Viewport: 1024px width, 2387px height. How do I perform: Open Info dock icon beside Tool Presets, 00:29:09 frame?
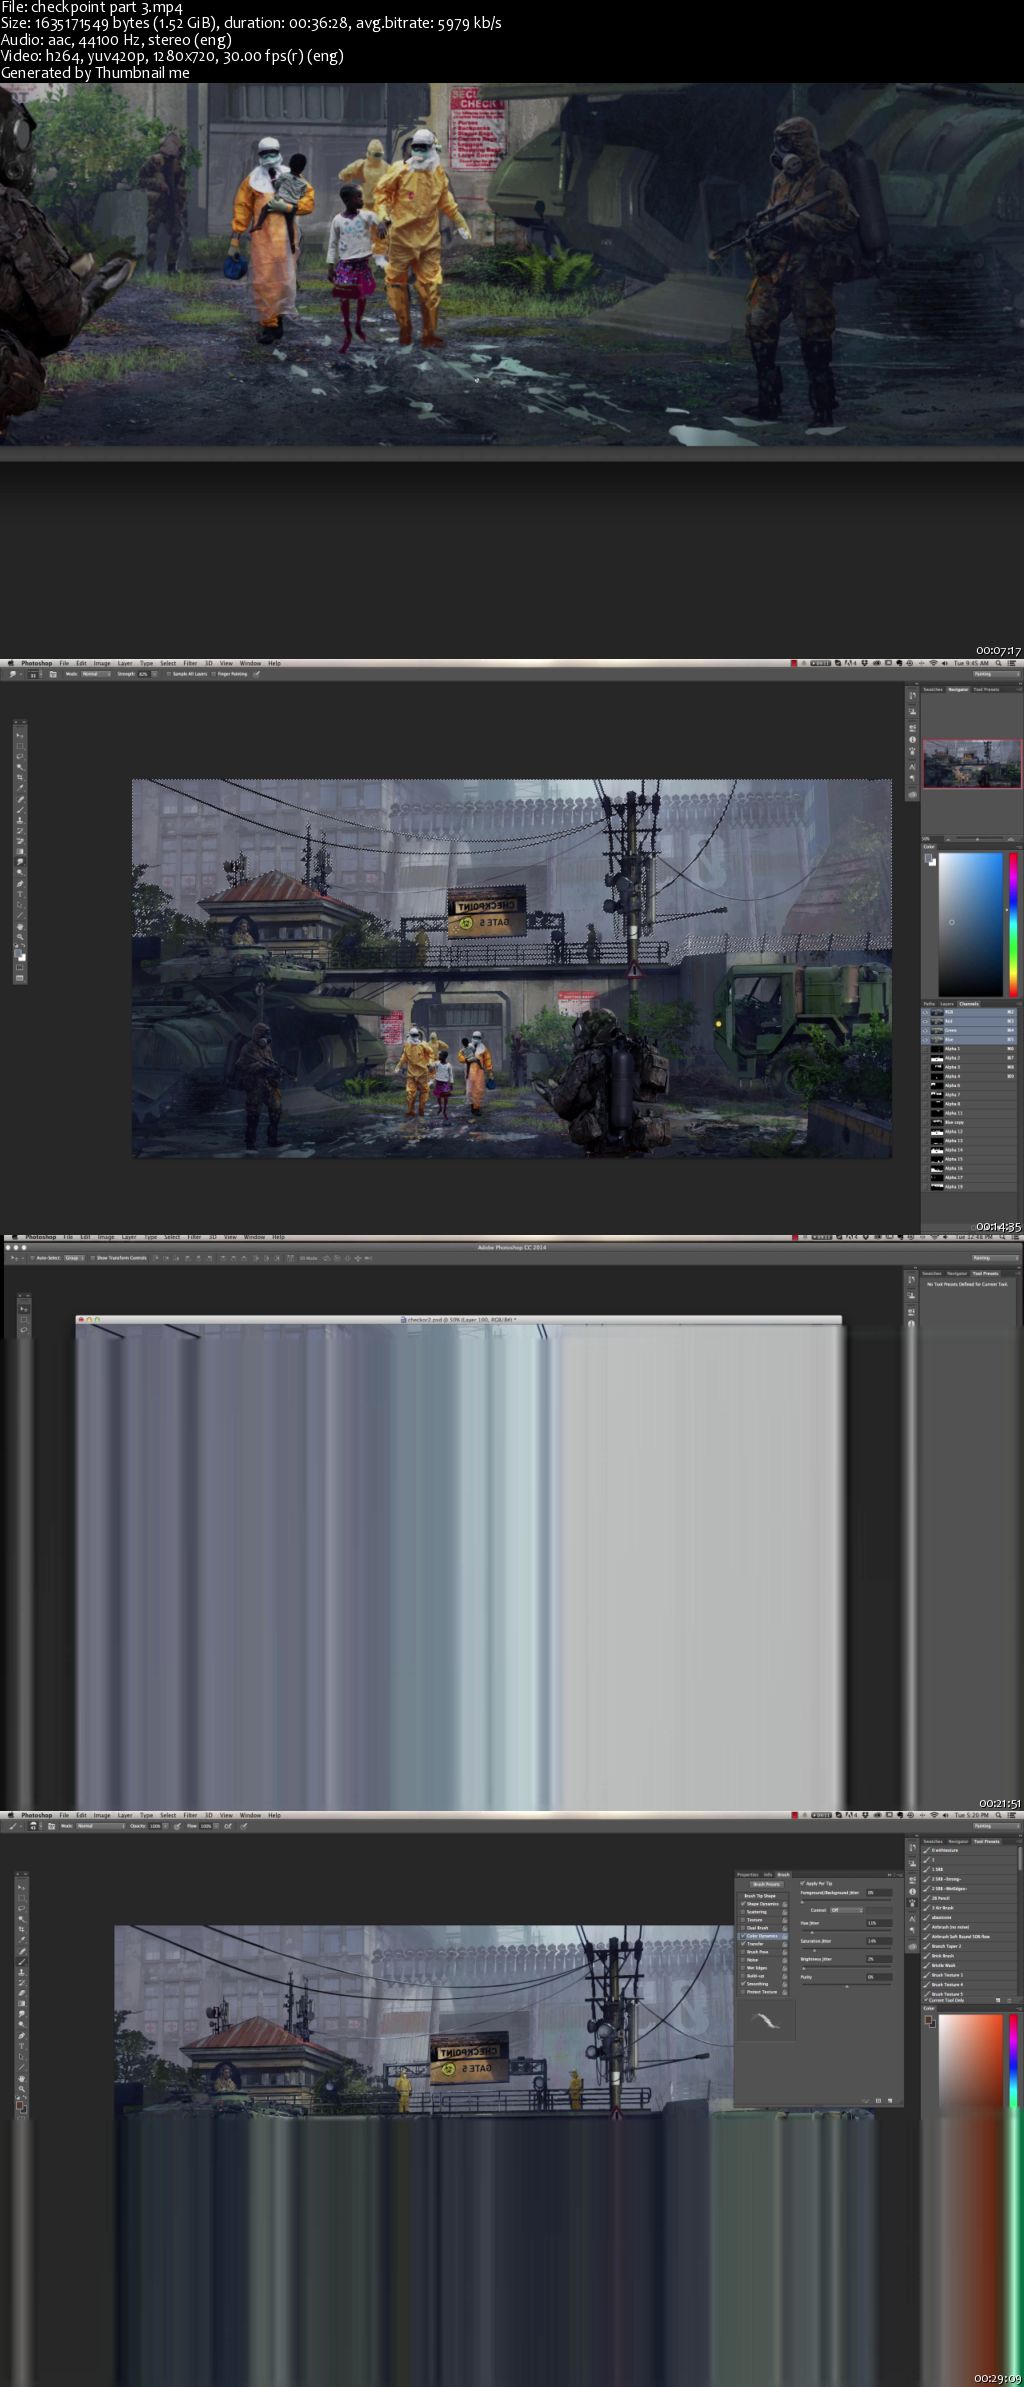912,1892
